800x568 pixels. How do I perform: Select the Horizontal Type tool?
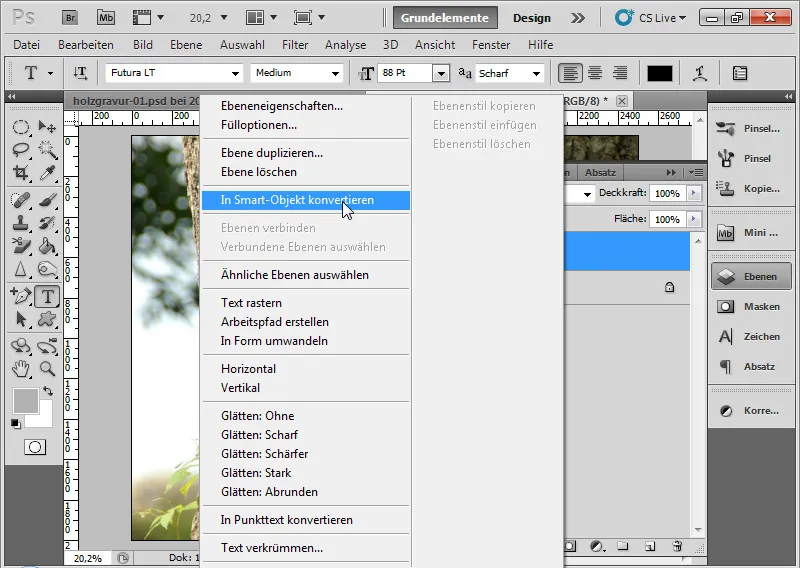click(x=47, y=297)
